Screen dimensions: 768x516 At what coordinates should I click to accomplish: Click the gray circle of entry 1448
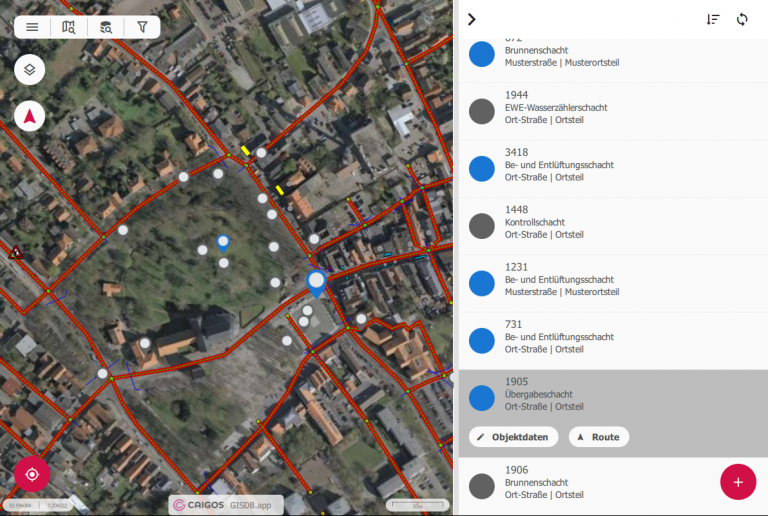(482, 226)
